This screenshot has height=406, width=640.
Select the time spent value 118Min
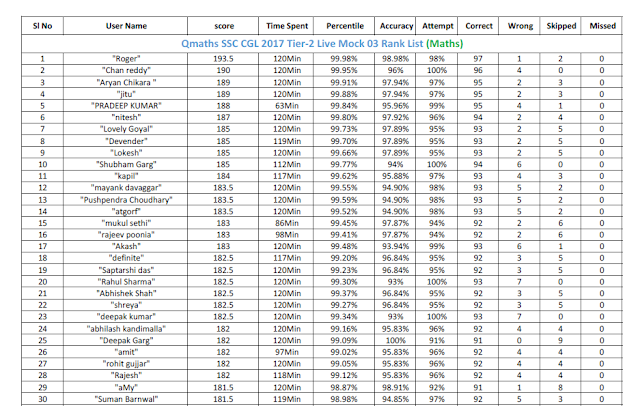(x=287, y=375)
